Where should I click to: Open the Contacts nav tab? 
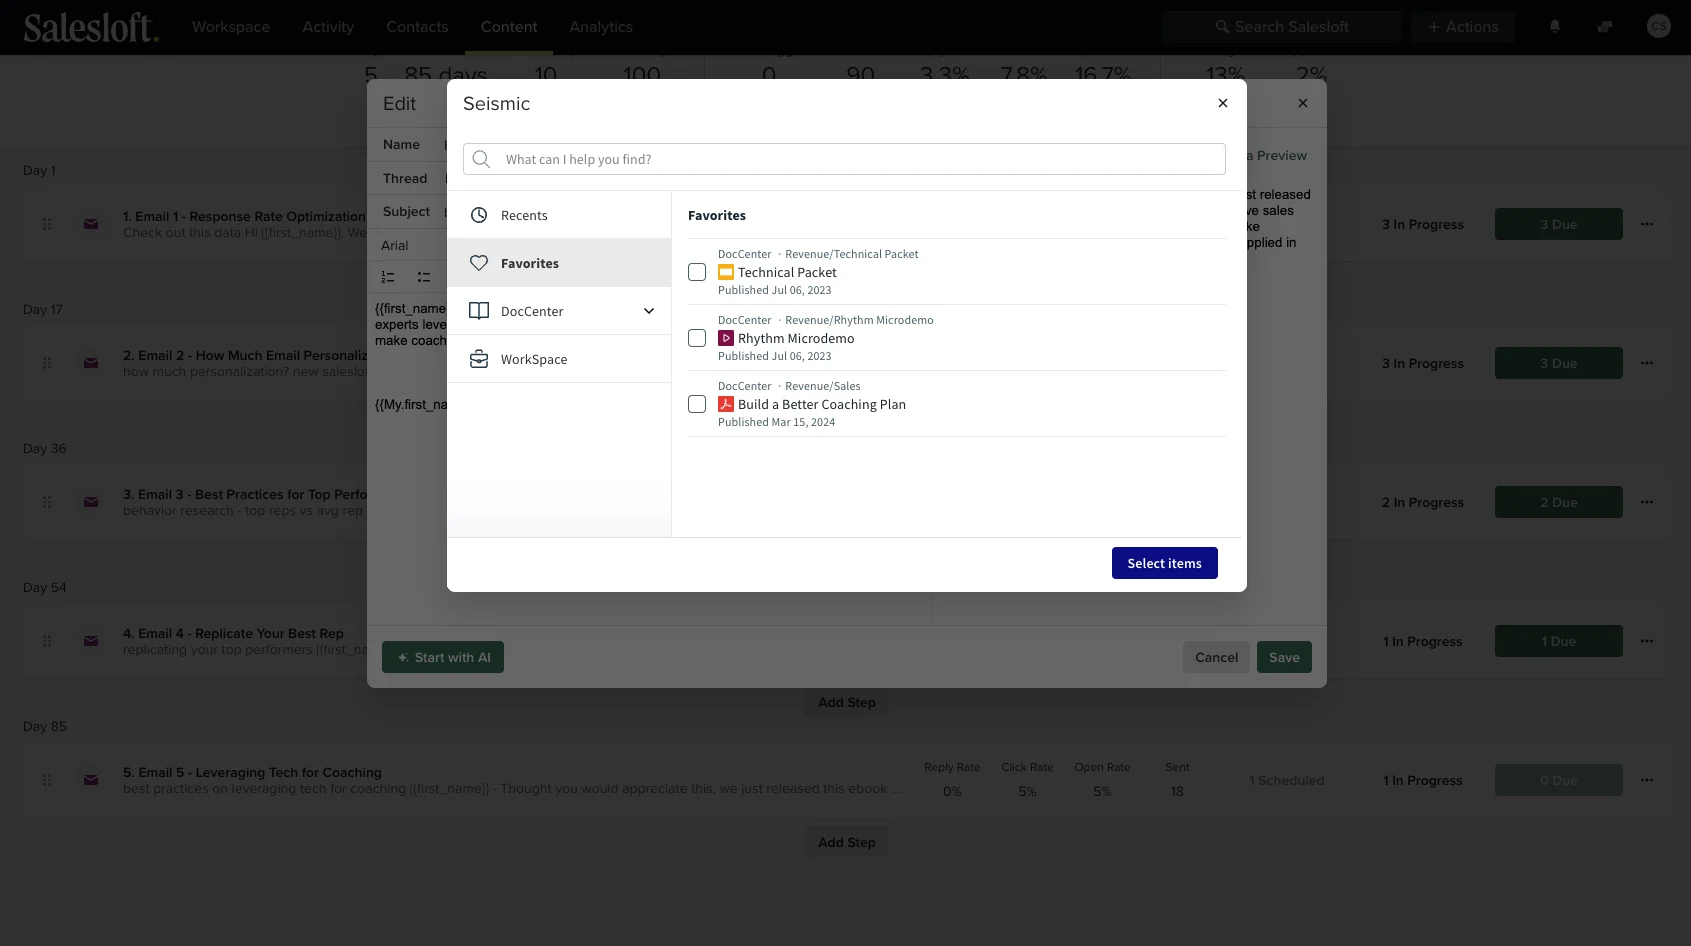pos(417,27)
